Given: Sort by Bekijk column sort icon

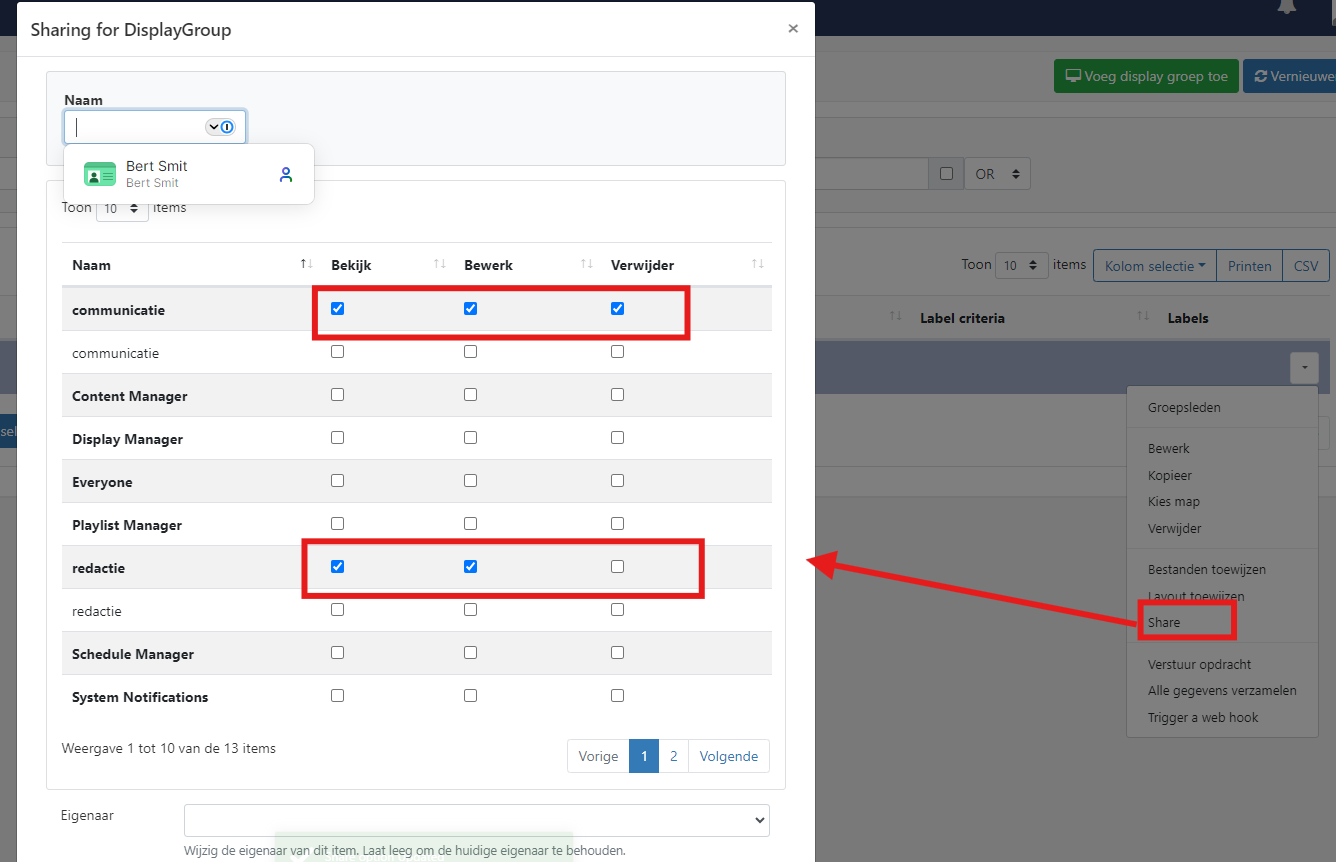Looking at the screenshot, I should (x=439, y=264).
